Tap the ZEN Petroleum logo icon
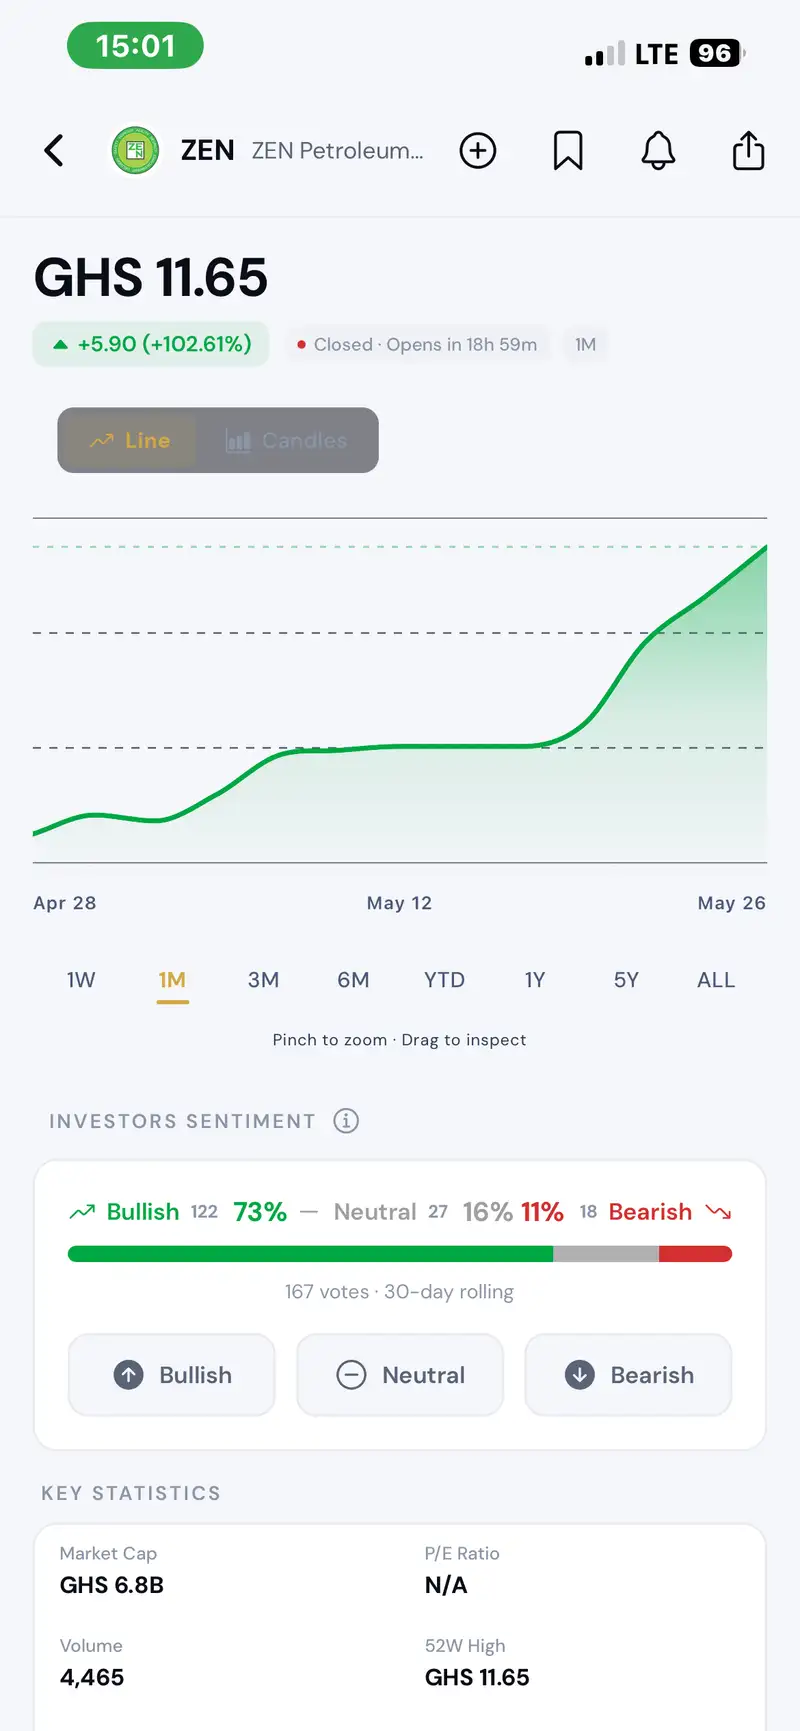Viewport: 800px width, 1731px height. point(135,151)
